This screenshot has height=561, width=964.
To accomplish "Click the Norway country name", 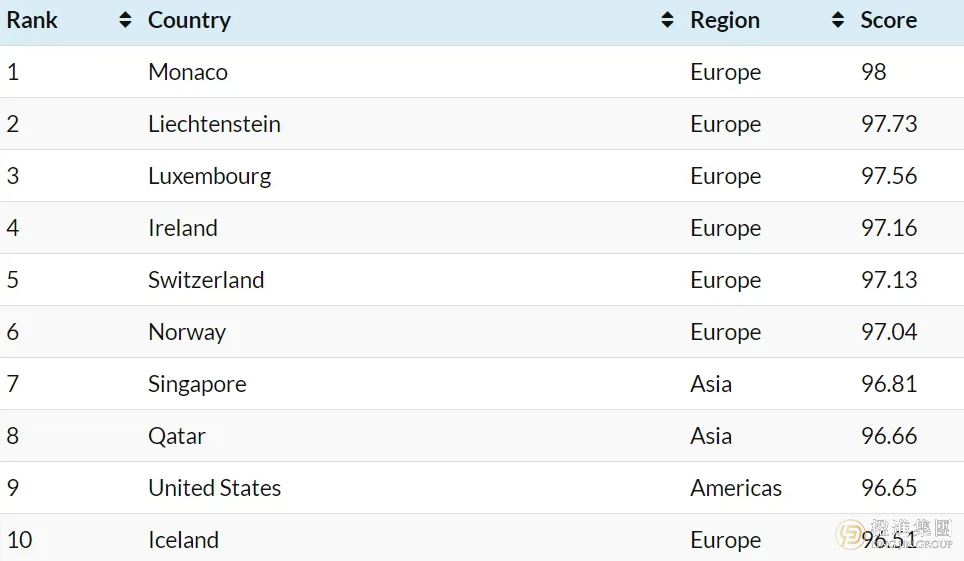I will (x=187, y=333).
